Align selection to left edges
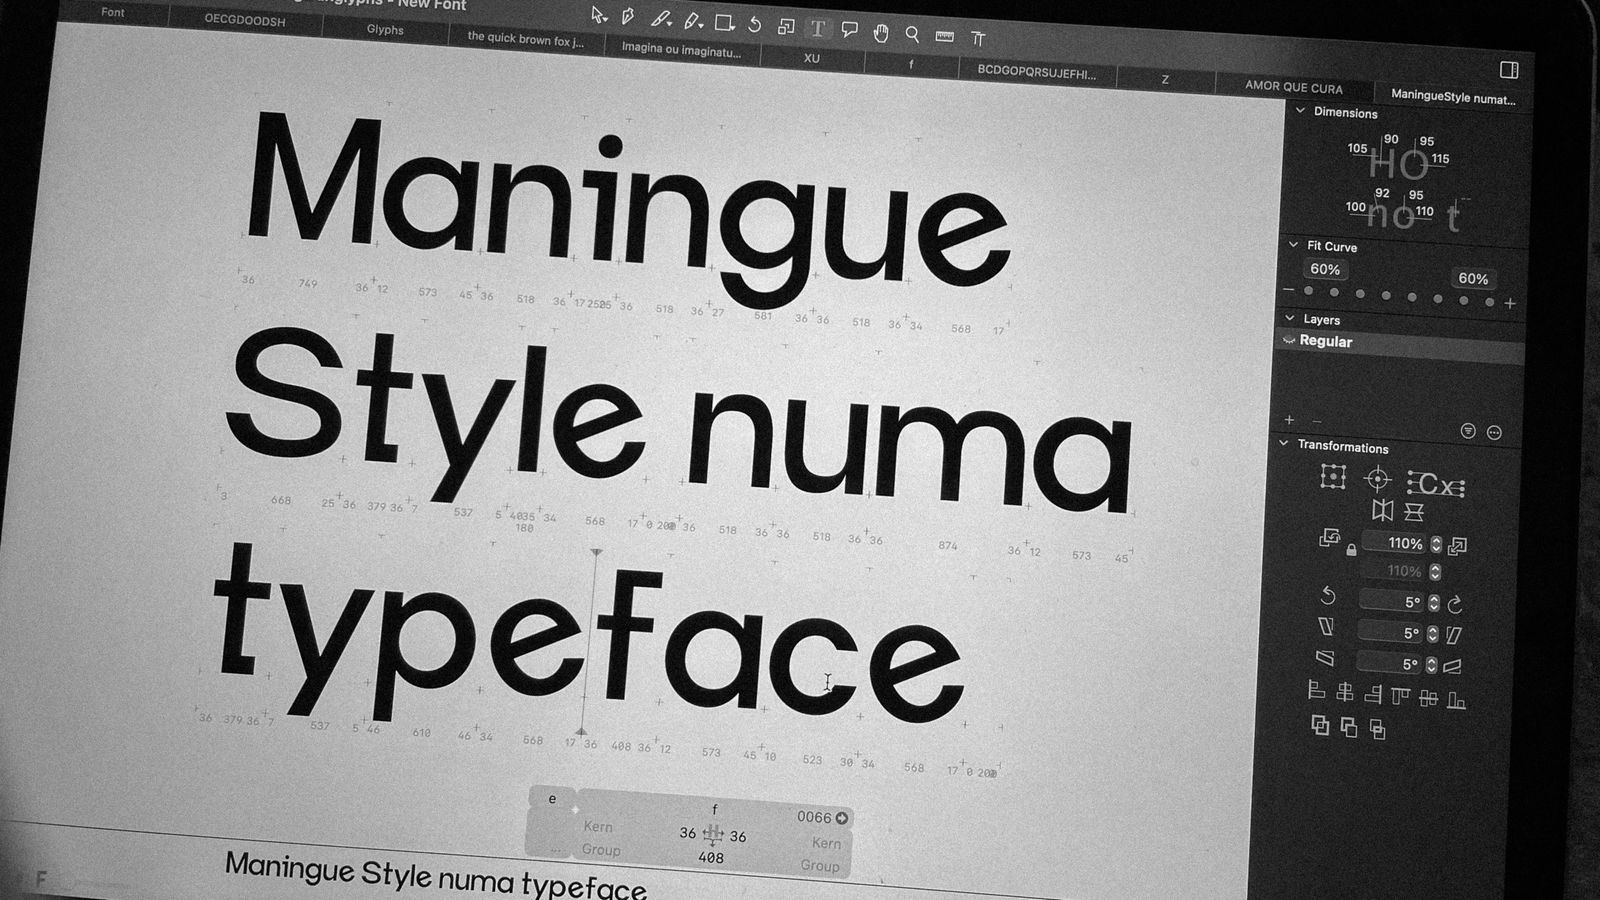 (x=1317, y=690)
